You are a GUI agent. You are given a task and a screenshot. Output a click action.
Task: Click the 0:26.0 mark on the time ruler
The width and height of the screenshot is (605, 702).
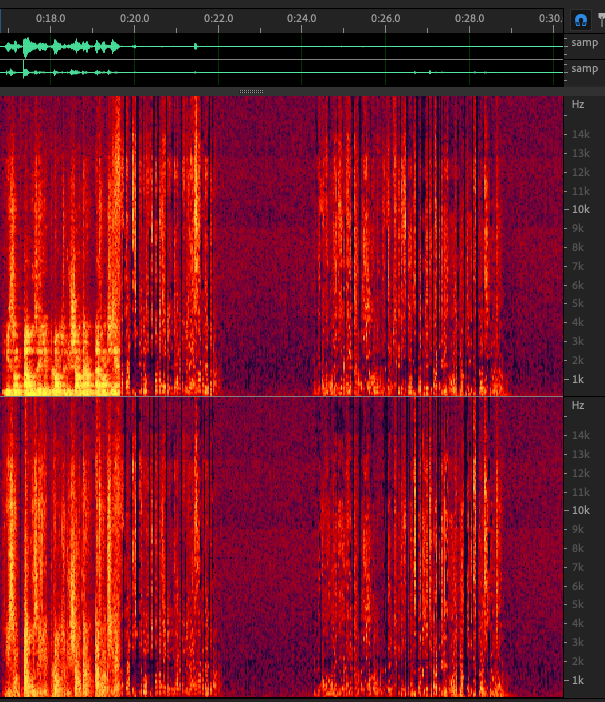[x=385, y=19]
